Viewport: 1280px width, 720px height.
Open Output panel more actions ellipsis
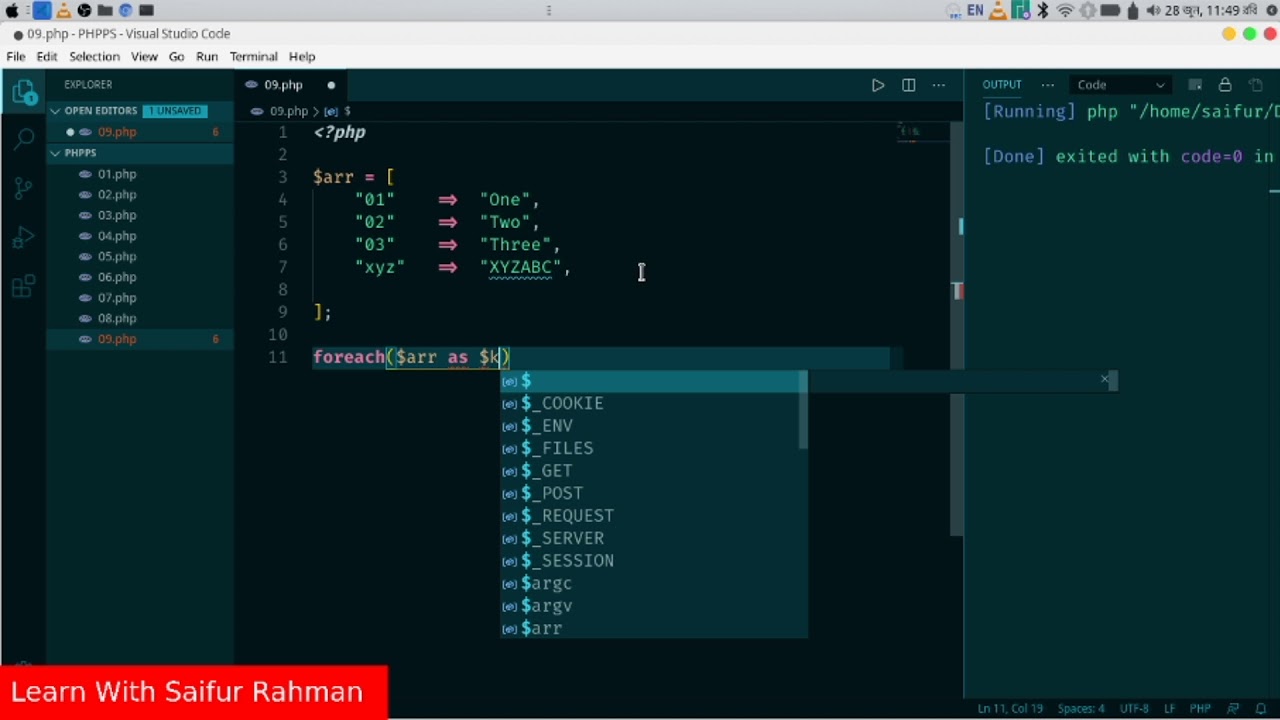(x=1047, y=85)
